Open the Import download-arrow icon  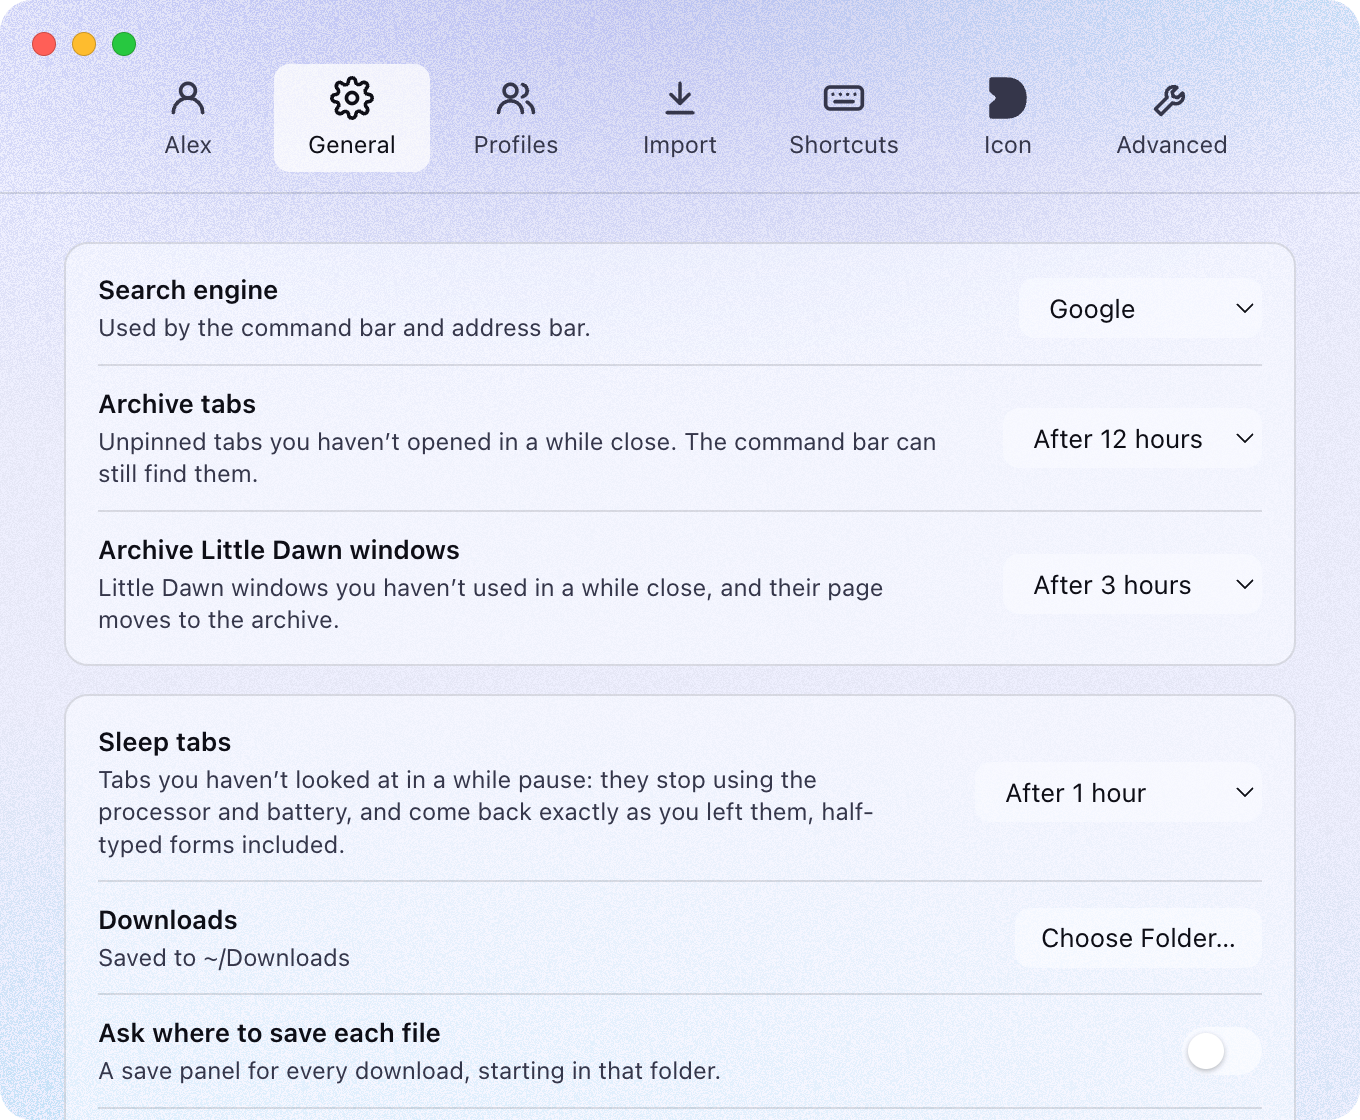click(680, 98)
